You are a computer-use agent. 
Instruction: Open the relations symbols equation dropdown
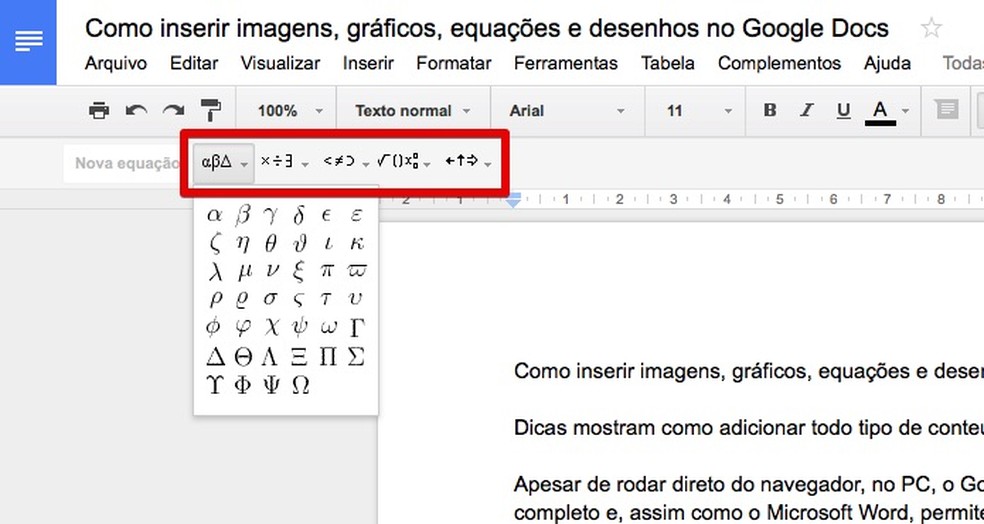pos(346,163)
